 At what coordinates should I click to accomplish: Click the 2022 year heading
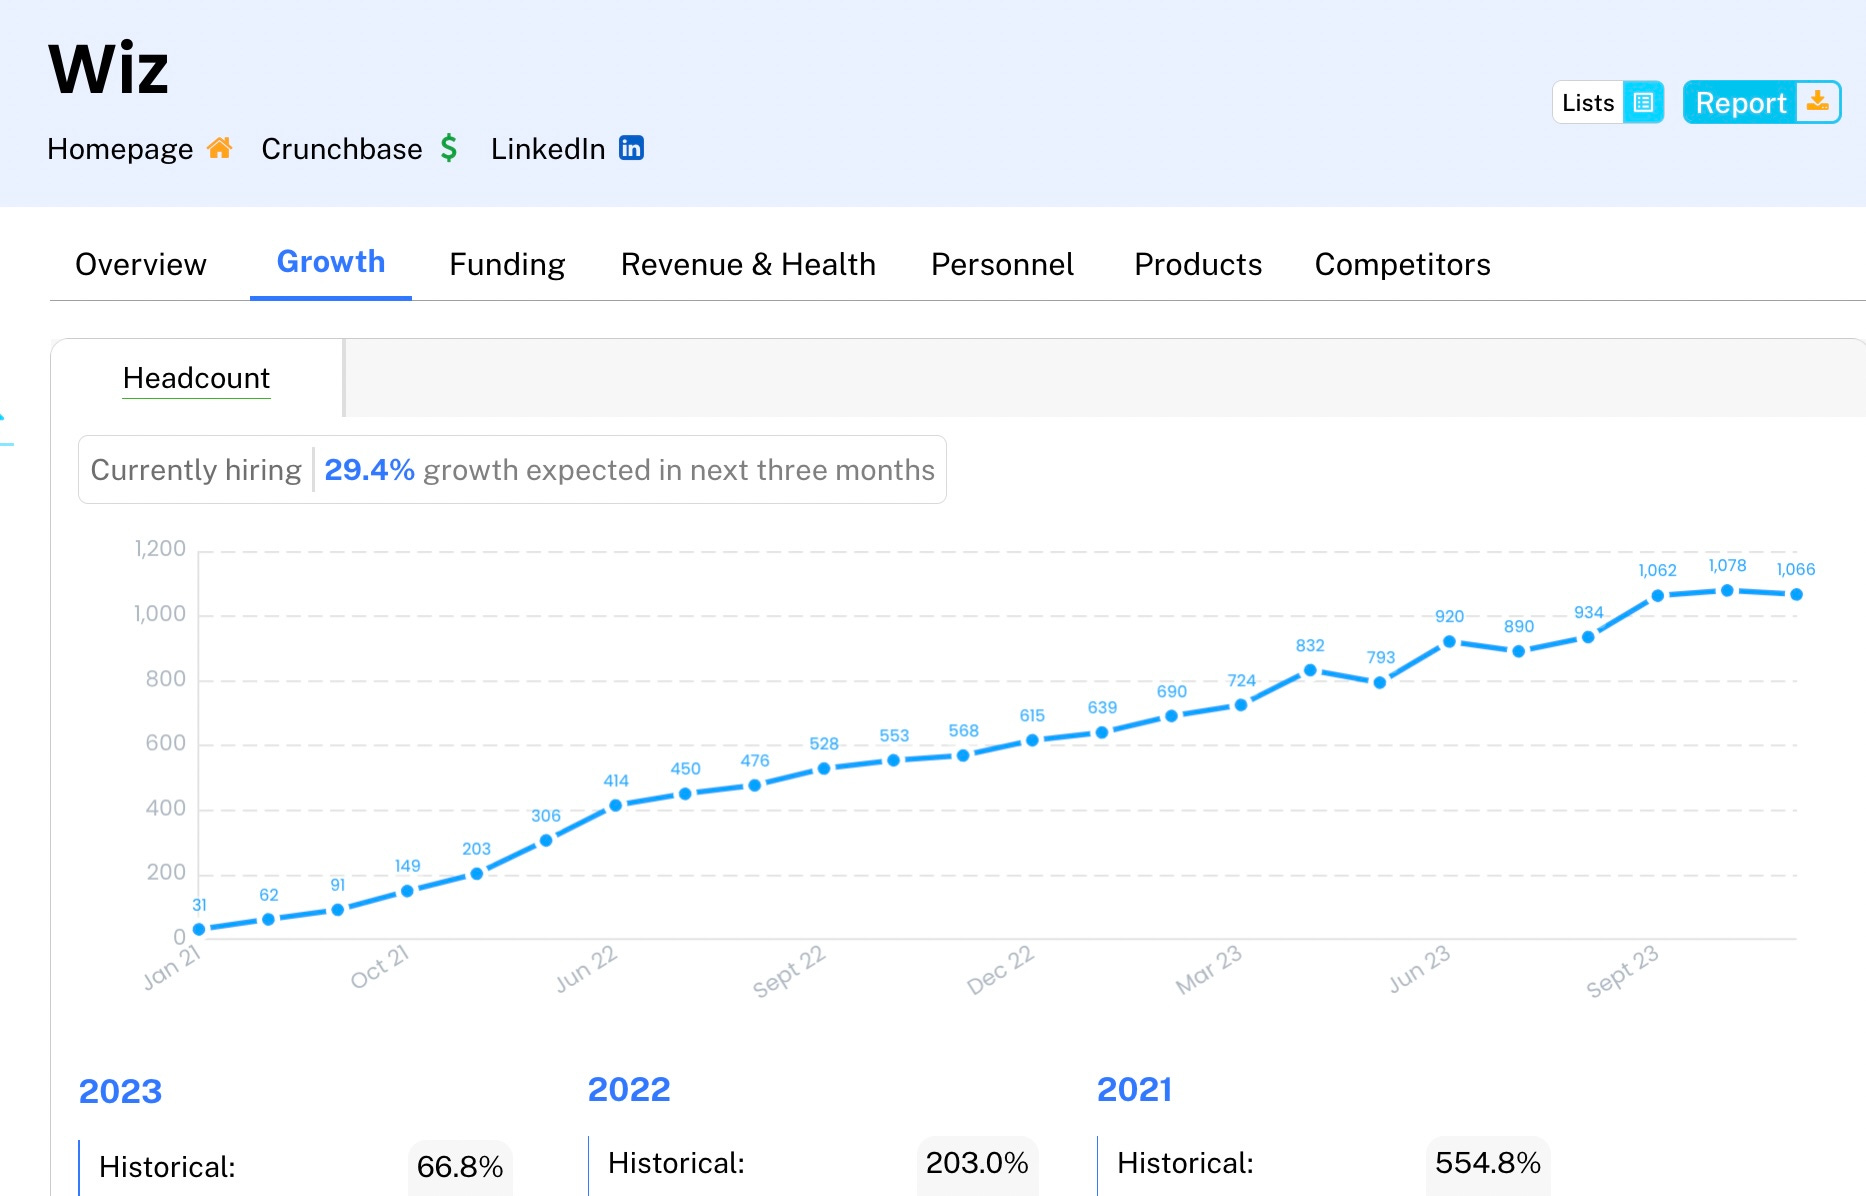tap(629, 1089)
